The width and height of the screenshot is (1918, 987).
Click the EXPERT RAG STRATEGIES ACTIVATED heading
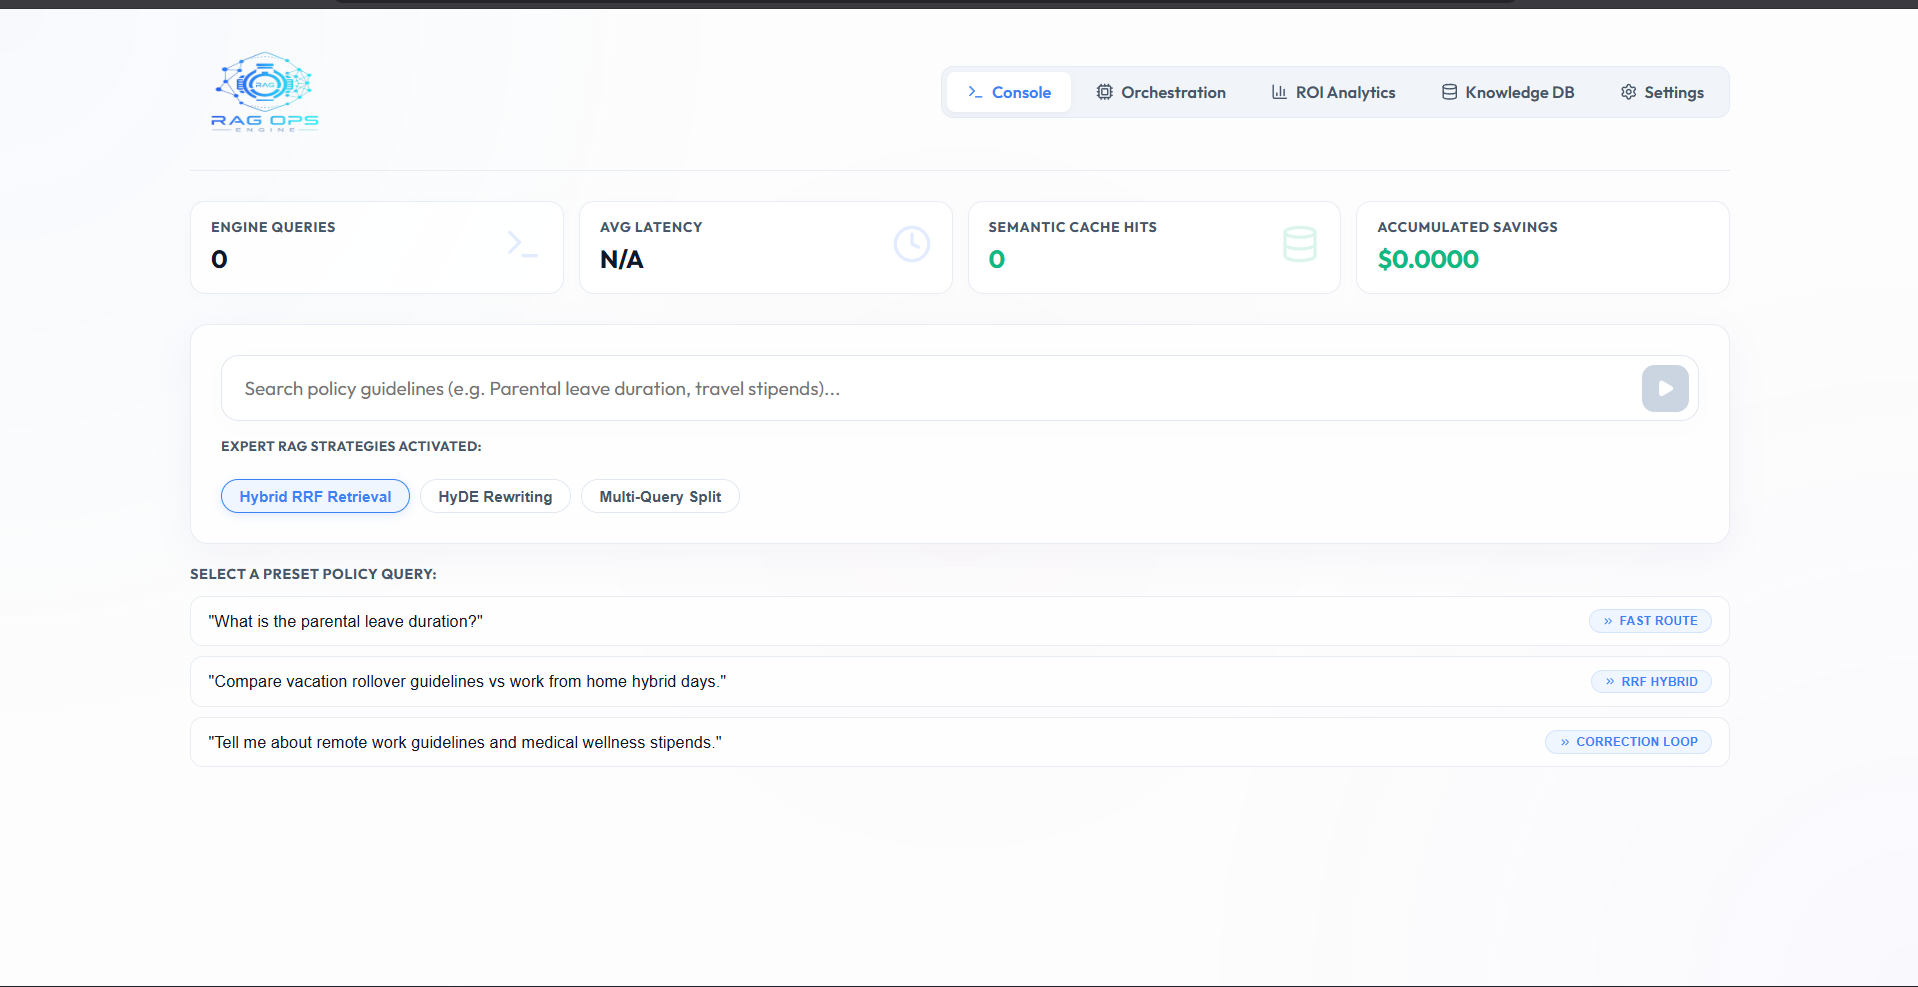[x=351, y=446]
